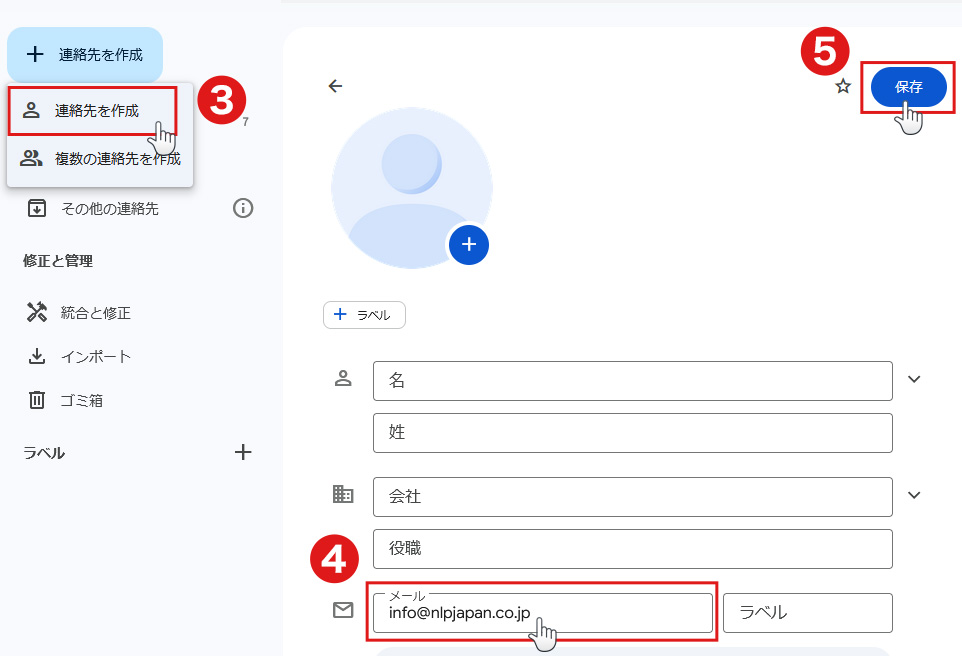Click the info icon beside その他の連絡先

click(242, 208)
